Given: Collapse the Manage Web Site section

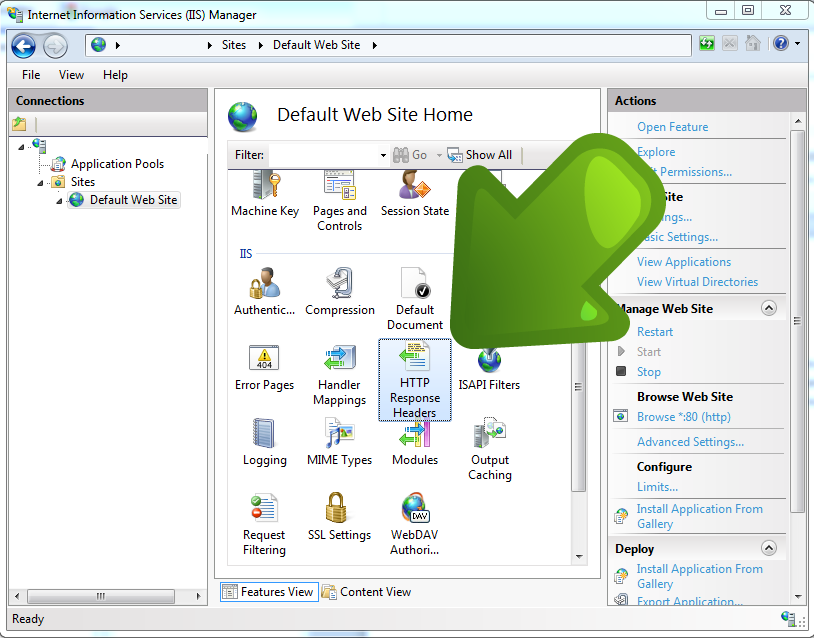Looking at the screenshot, I should tap(769, 308).
